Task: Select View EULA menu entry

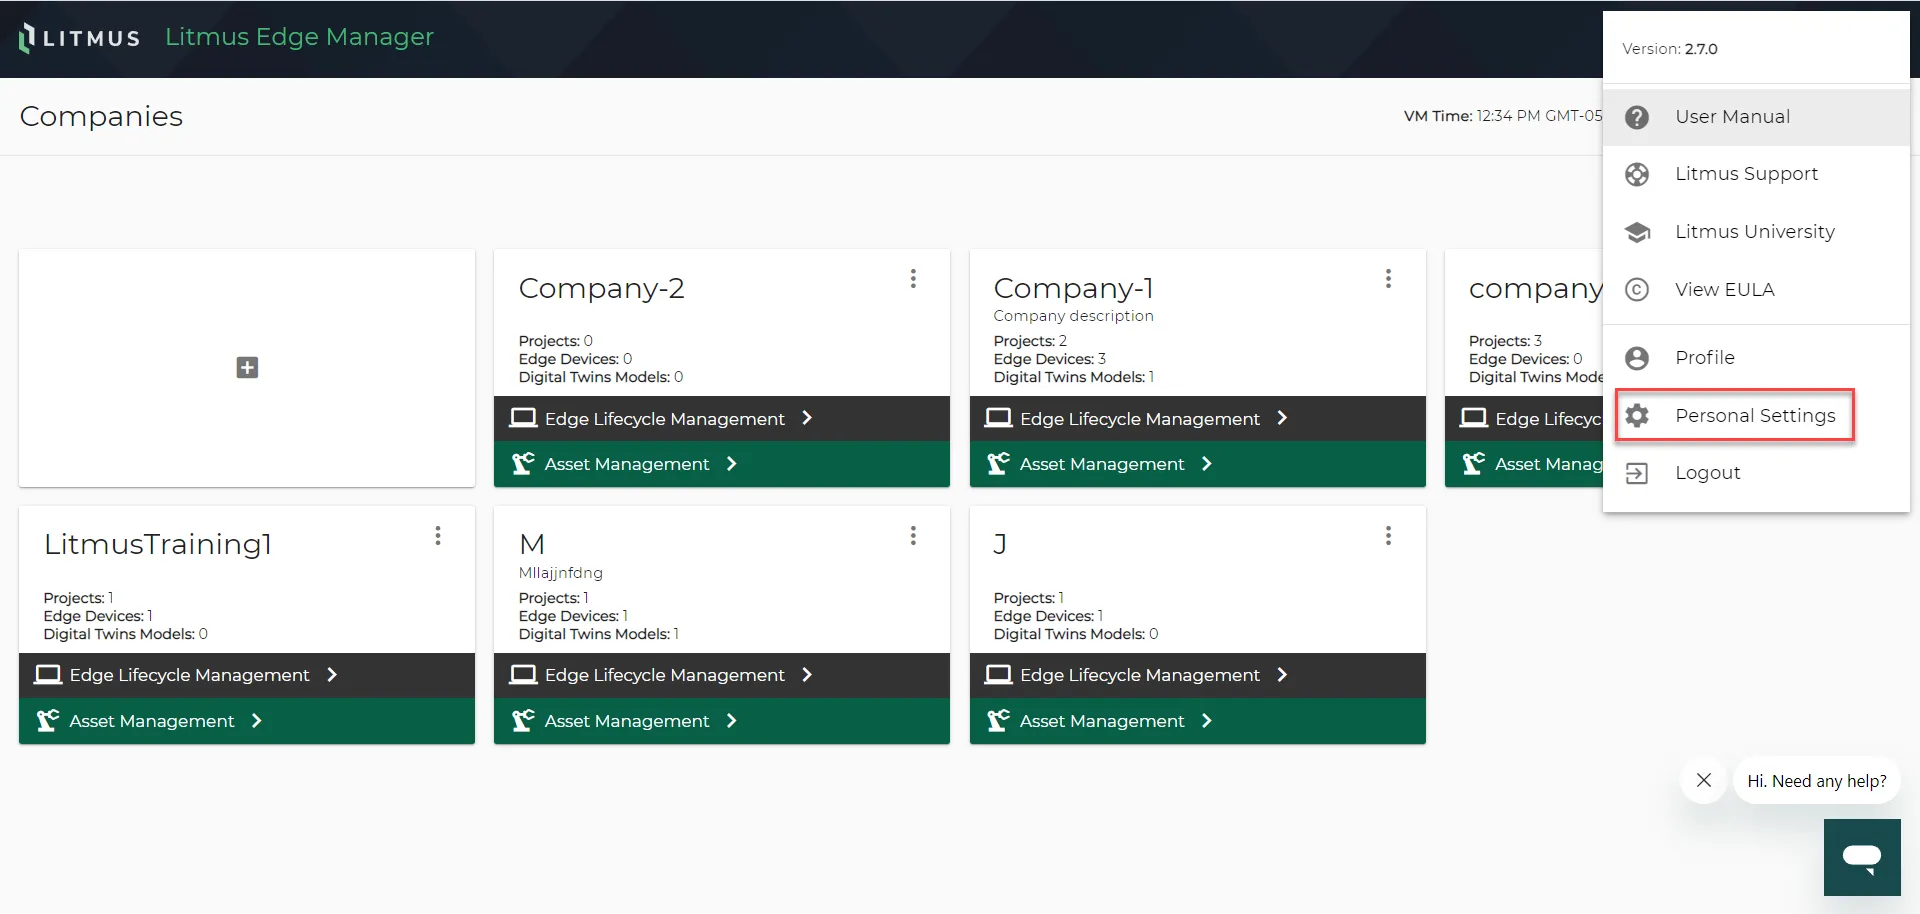Action: coord(1756,290)
